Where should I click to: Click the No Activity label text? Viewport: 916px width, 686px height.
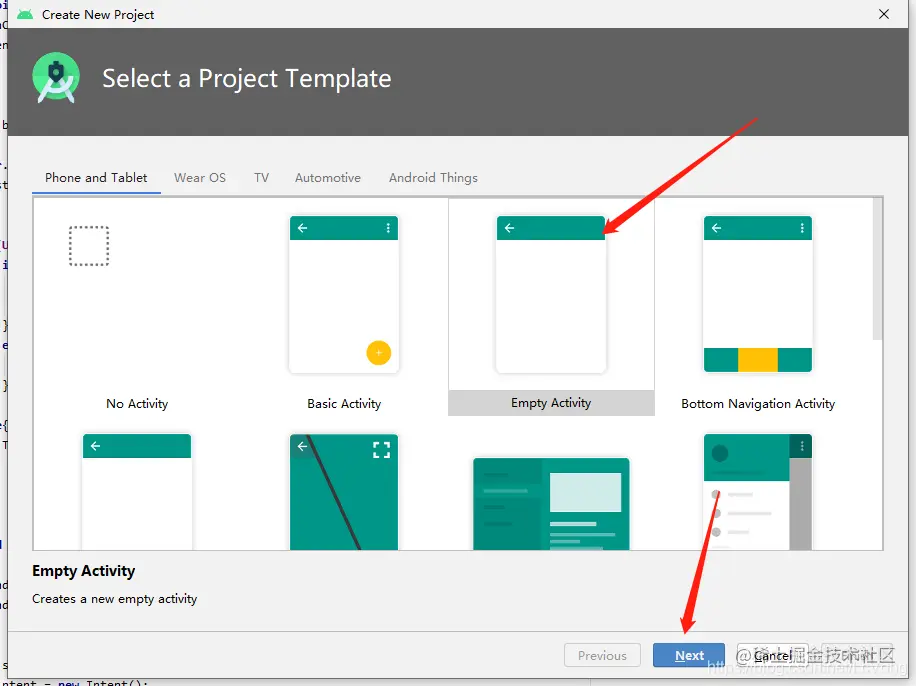pos(137,404)
